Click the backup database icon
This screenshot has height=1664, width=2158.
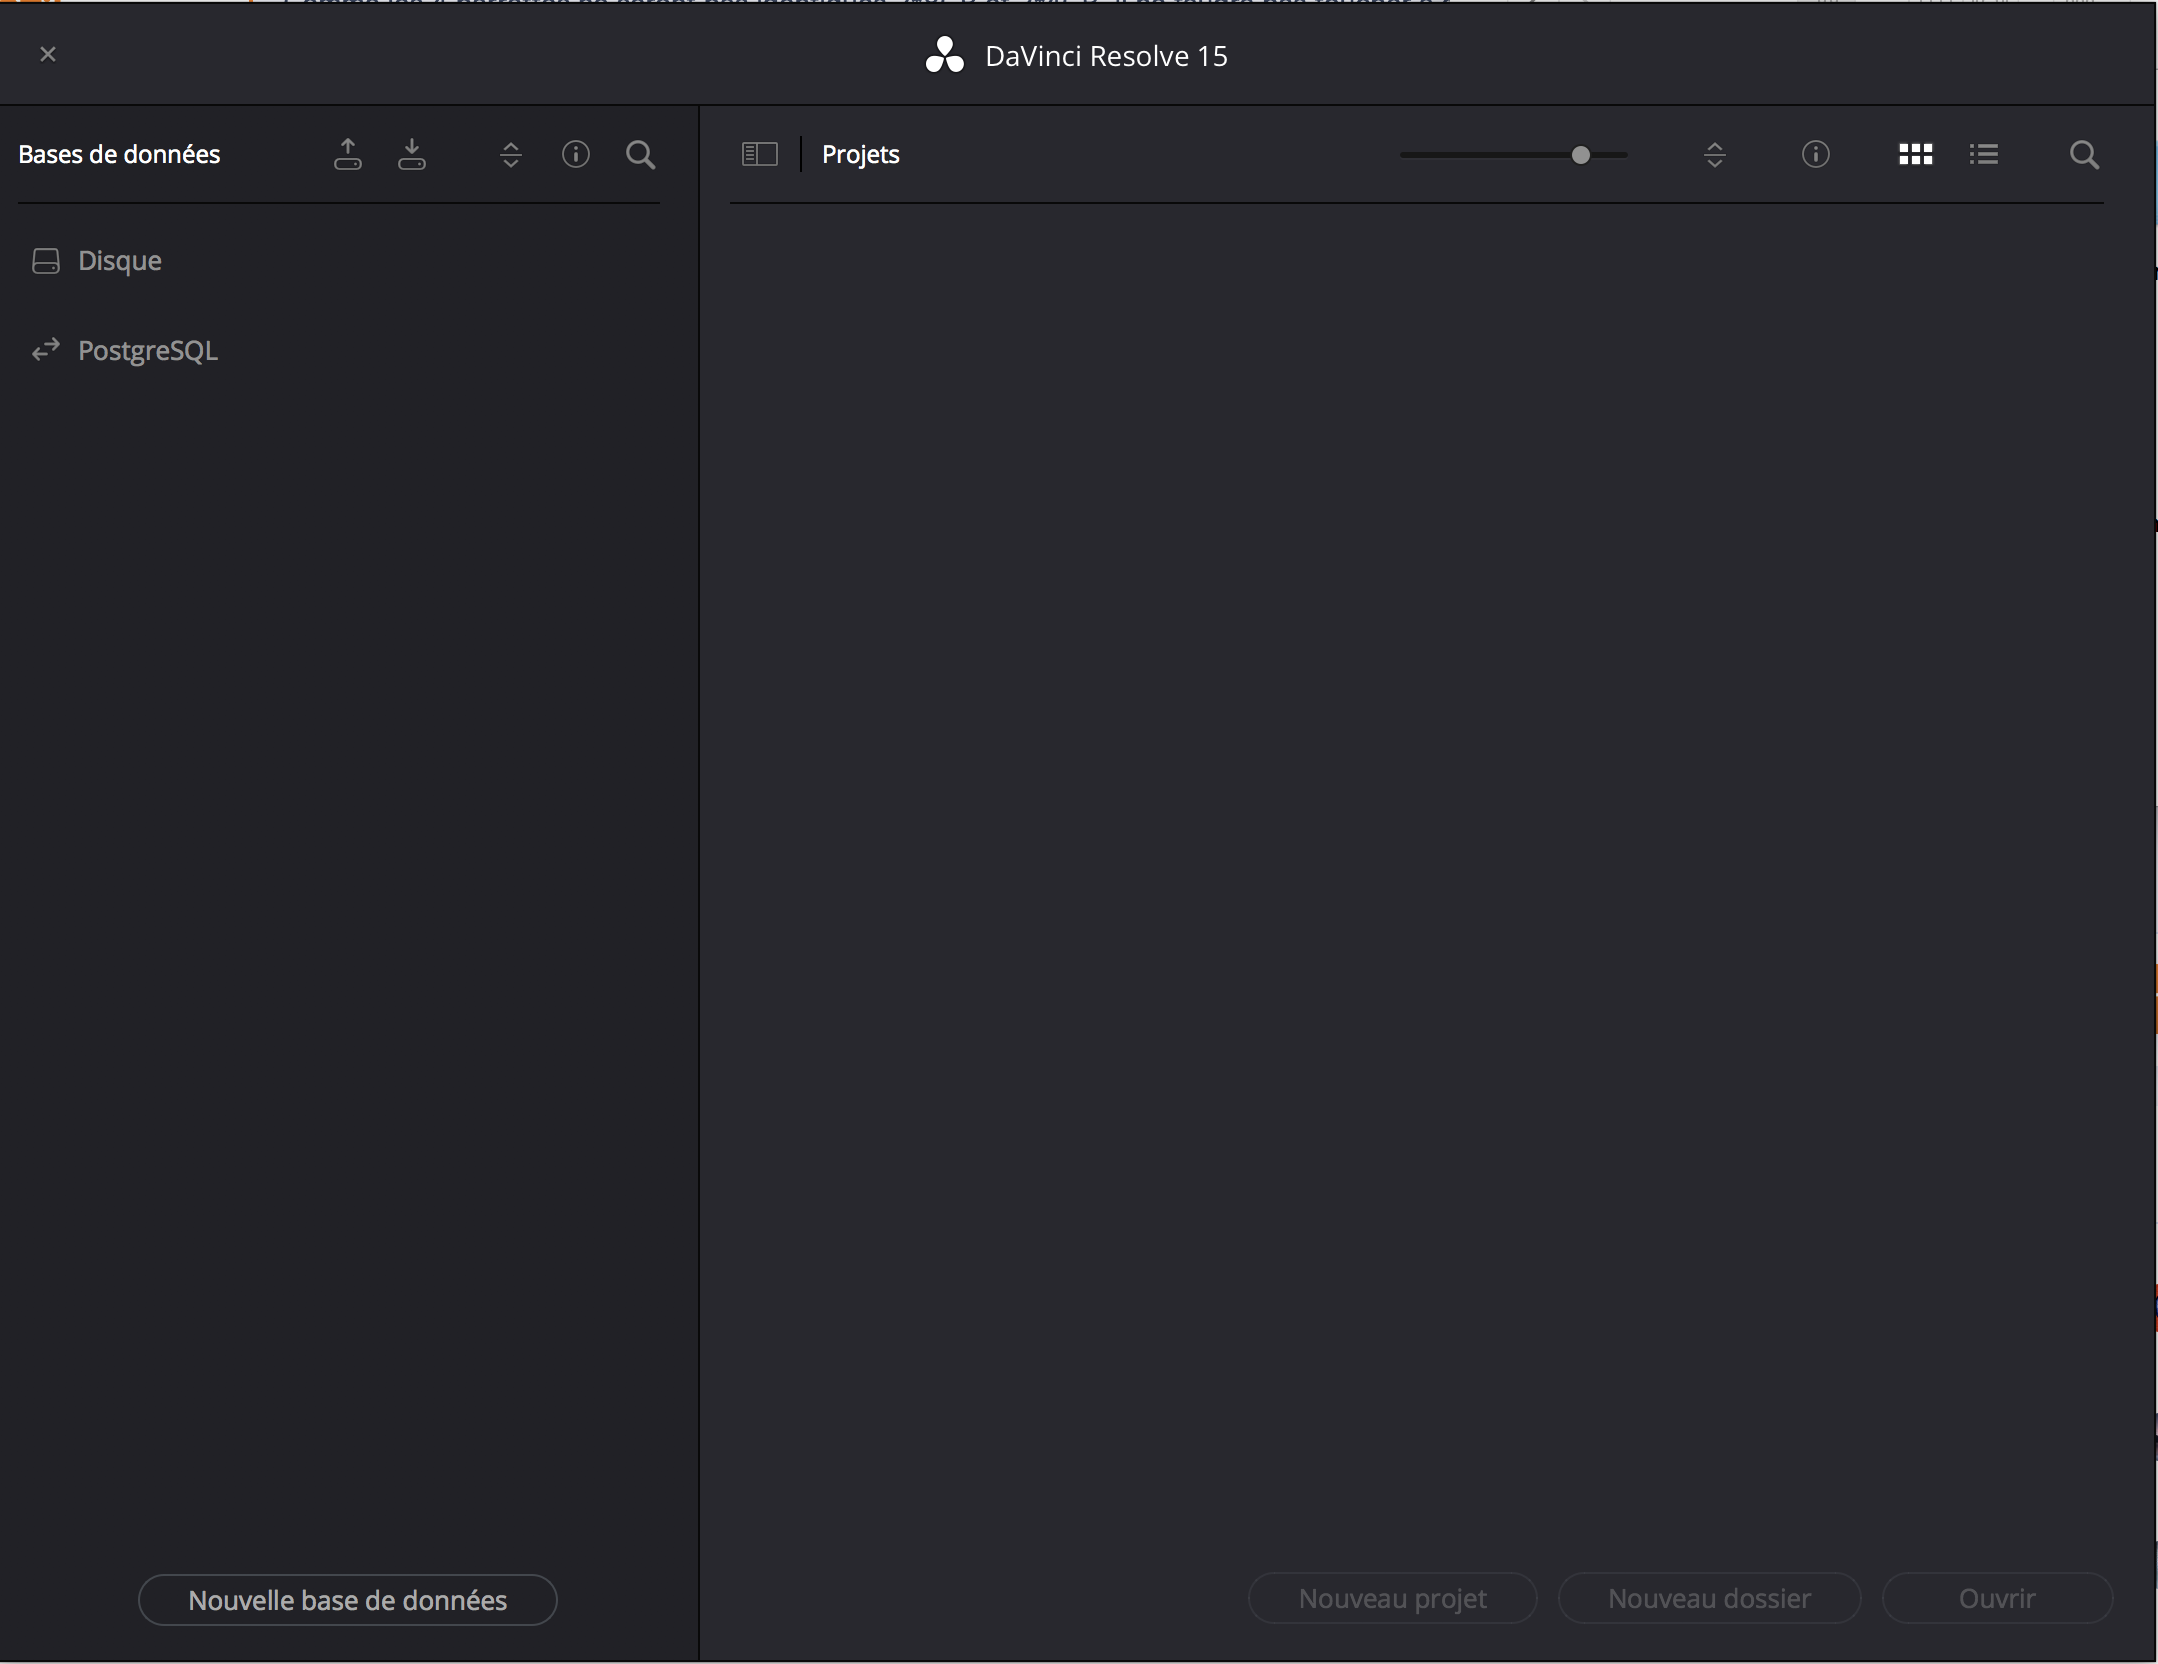347,154
